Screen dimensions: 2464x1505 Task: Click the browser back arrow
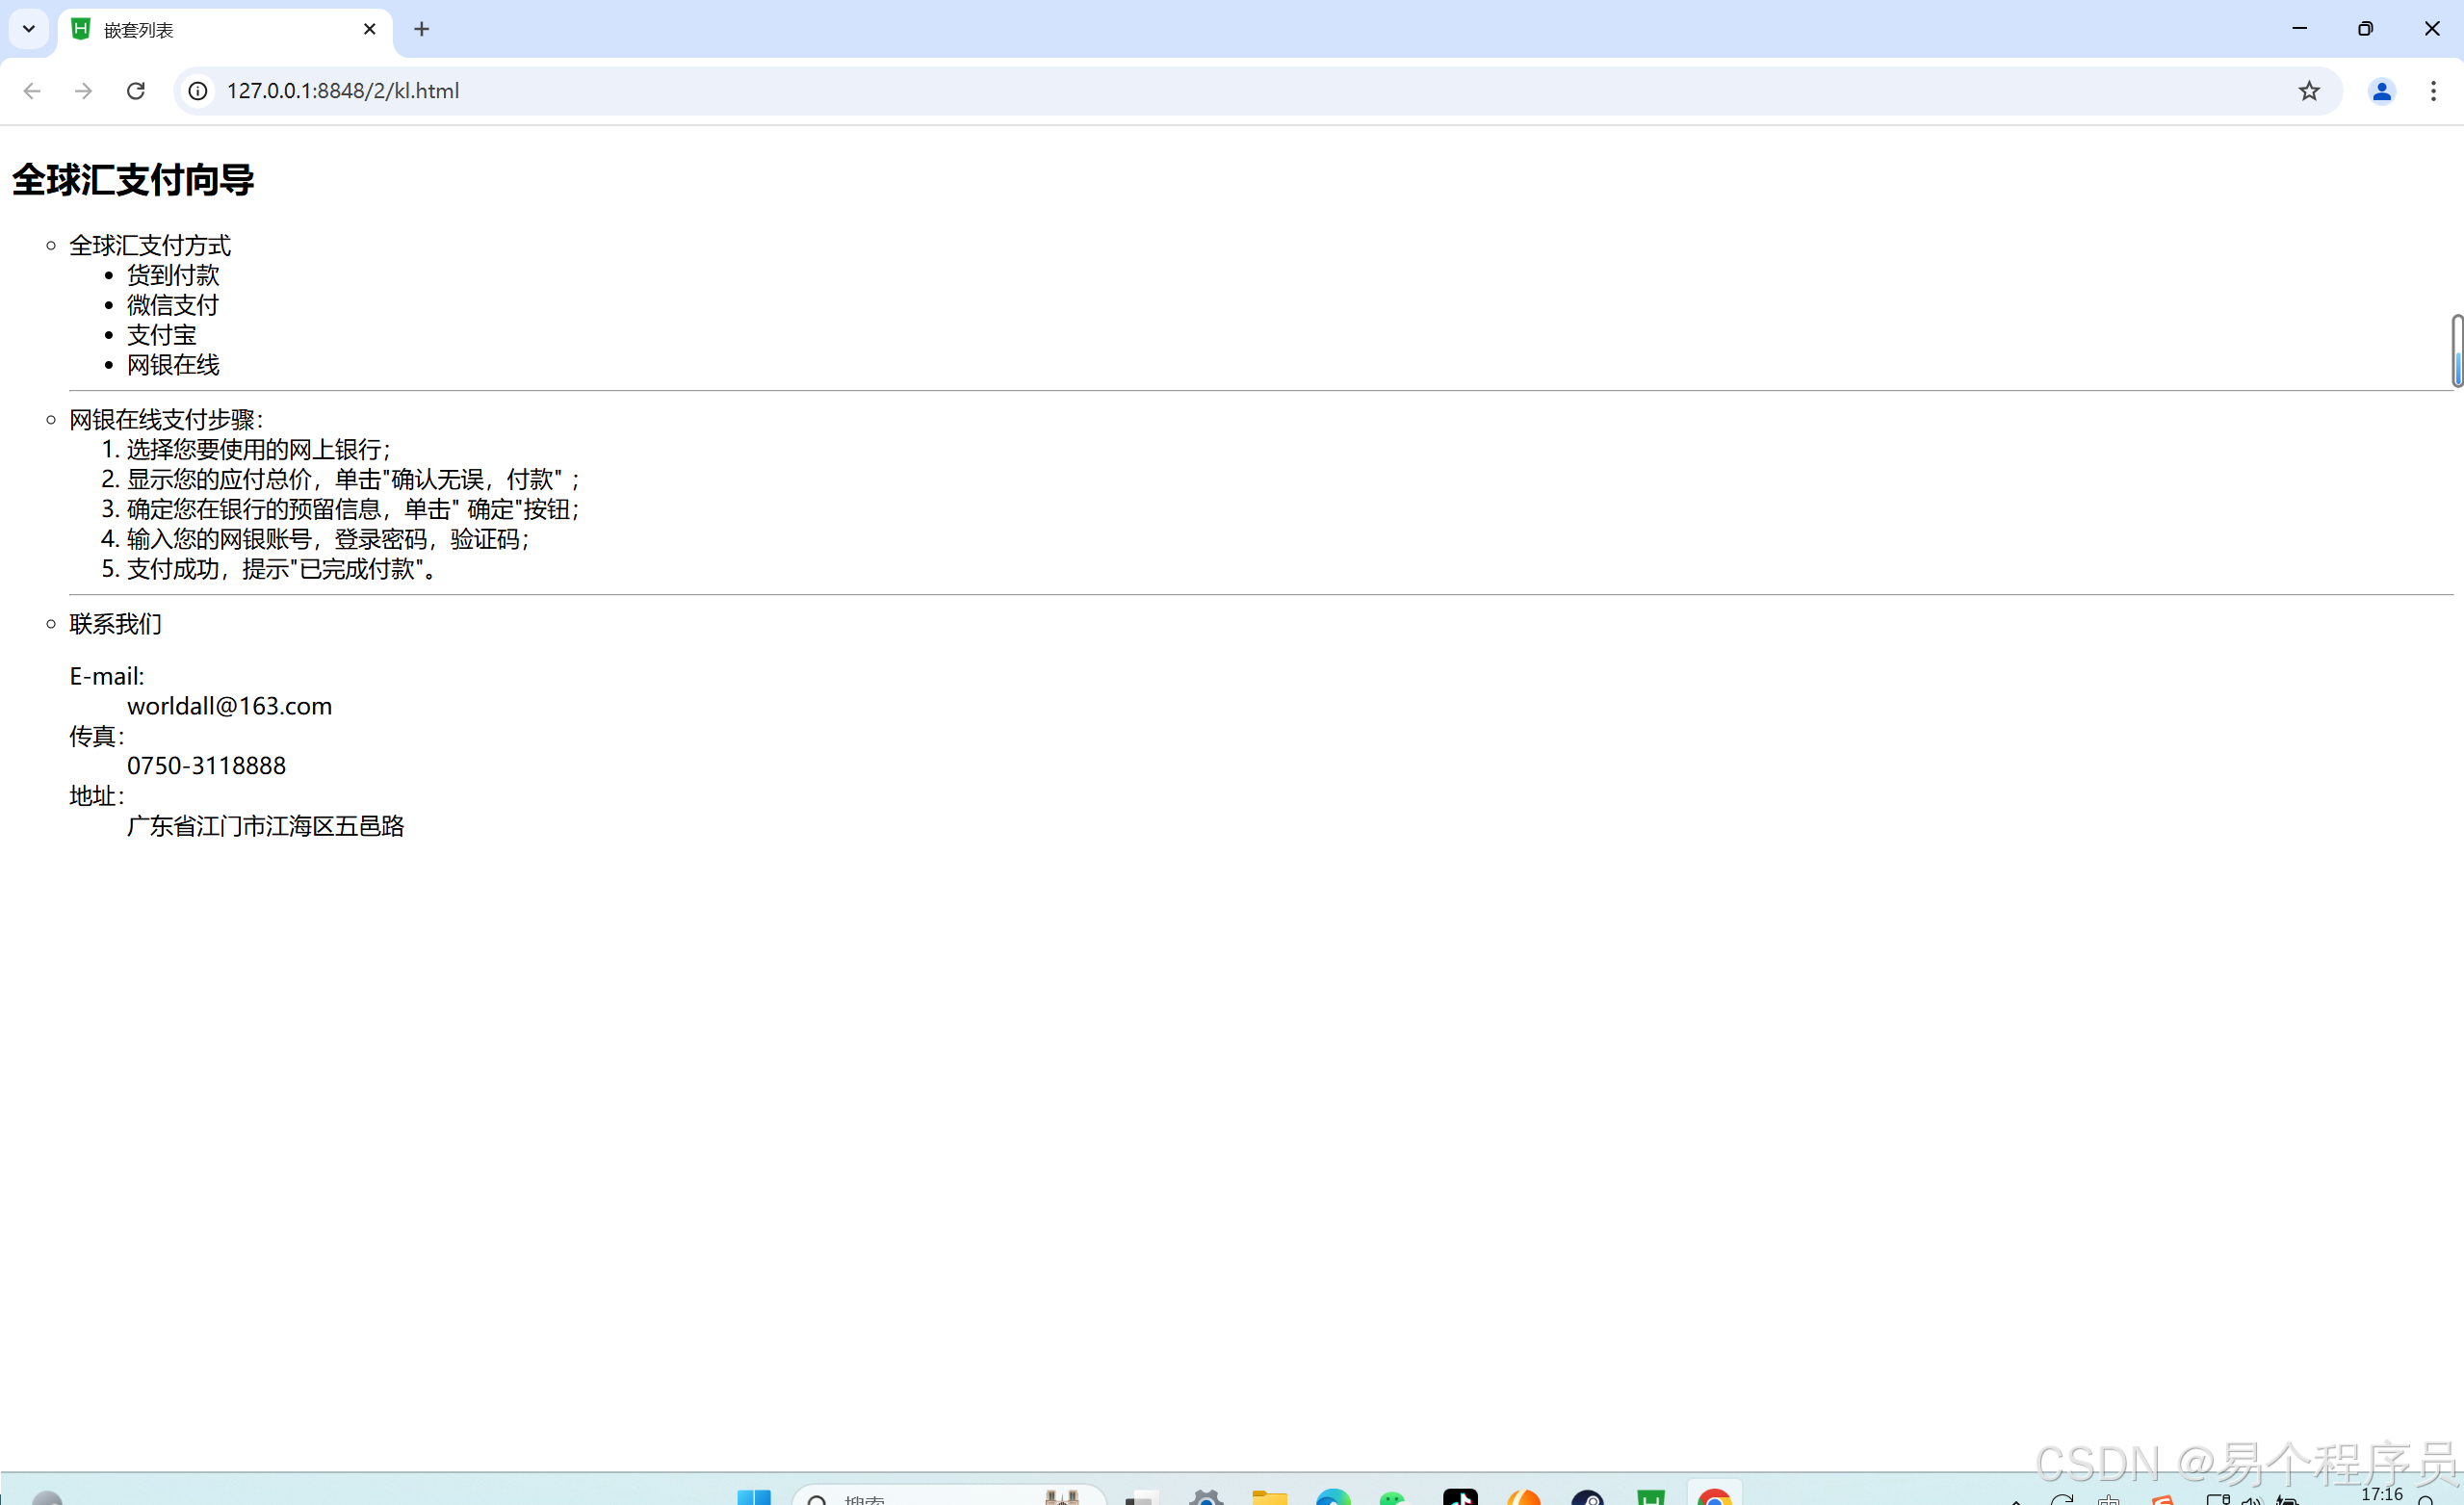pyautogui.click(x=32, y=91)
